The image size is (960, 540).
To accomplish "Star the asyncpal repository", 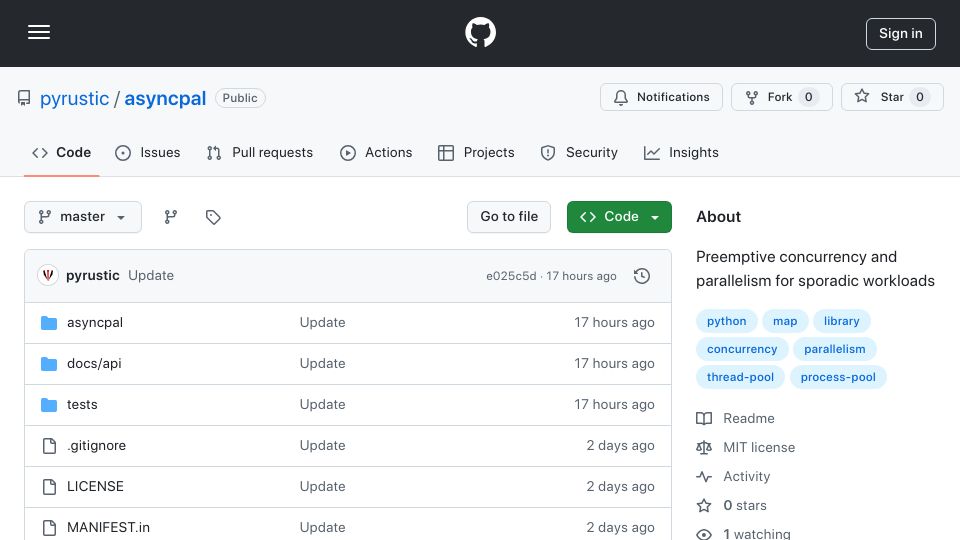I will 892,97.
